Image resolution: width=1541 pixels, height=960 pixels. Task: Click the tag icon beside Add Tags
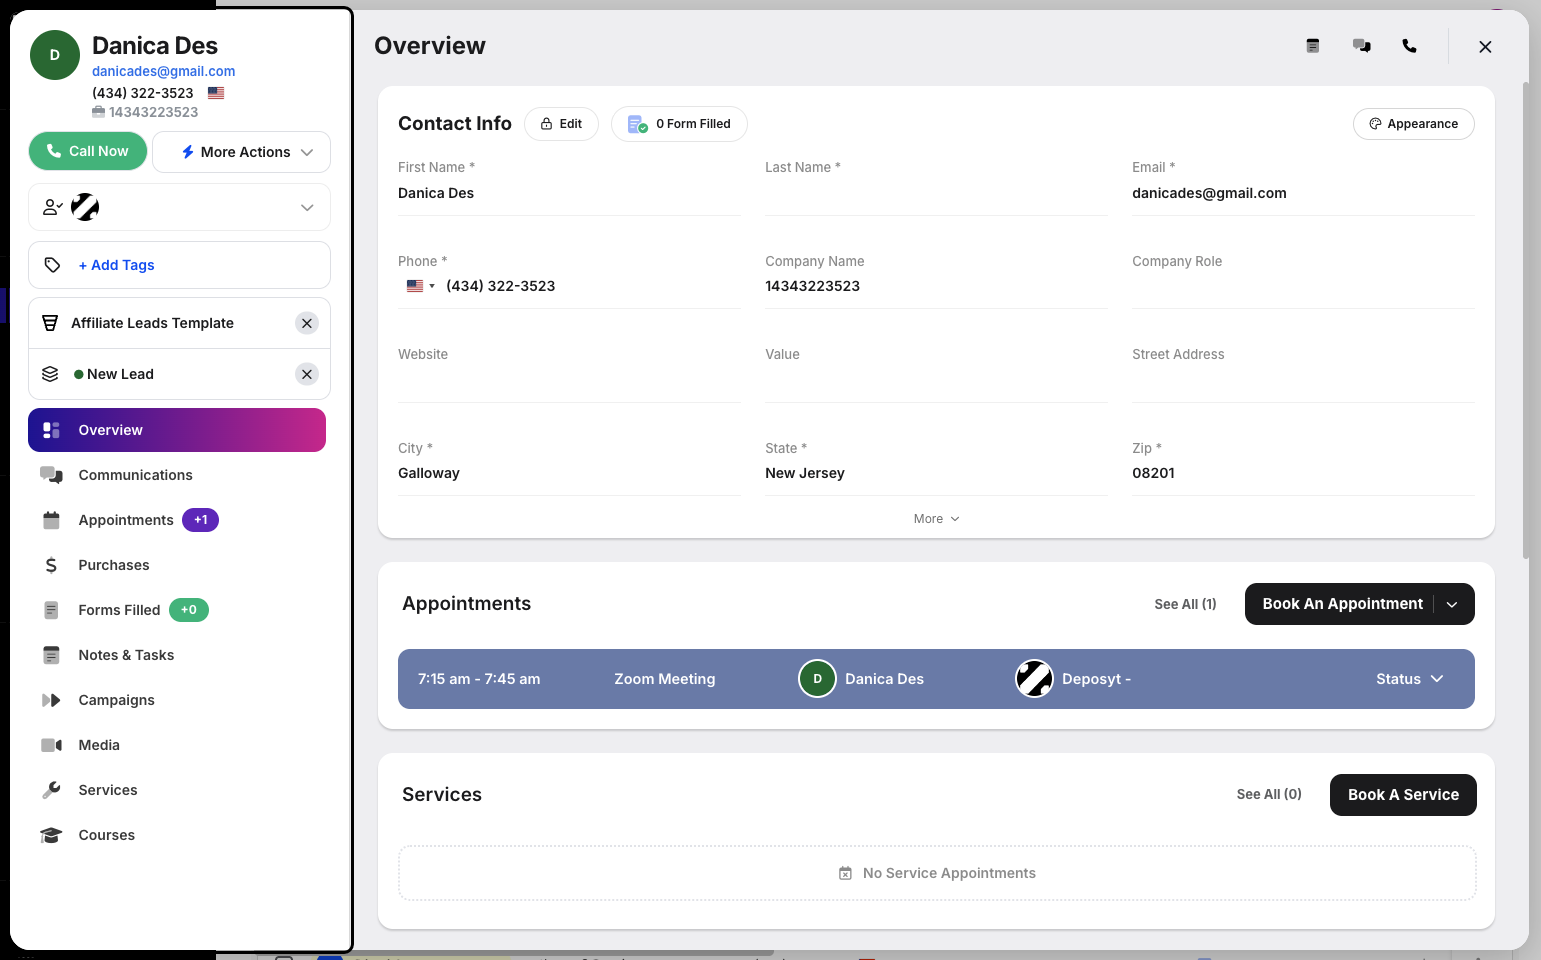(53, 265)
